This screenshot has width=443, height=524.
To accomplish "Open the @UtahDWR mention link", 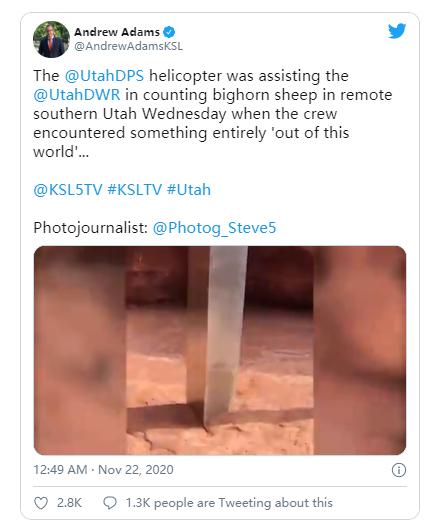I will coord(77,95).
